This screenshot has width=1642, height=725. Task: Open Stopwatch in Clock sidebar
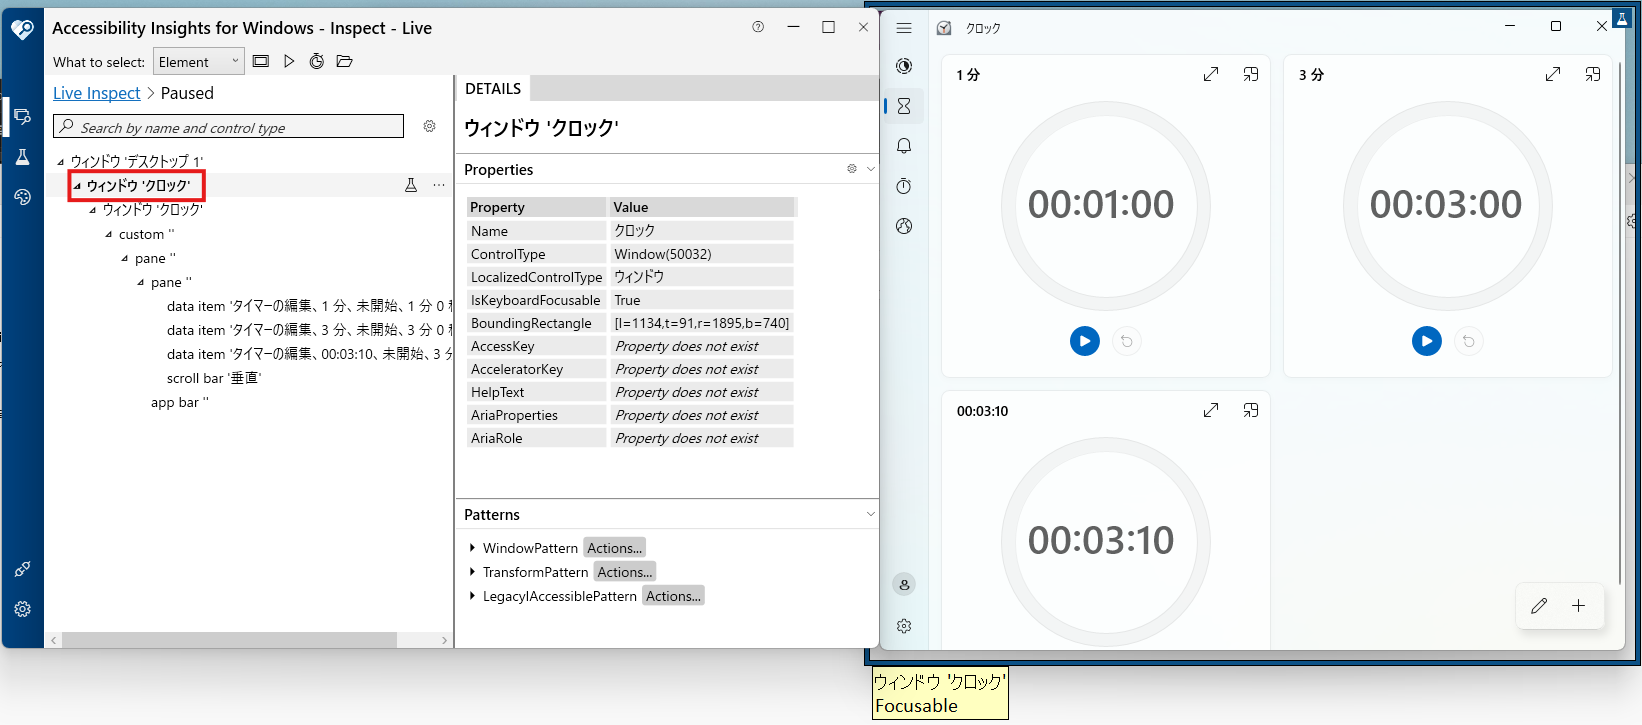pos(904,186)
